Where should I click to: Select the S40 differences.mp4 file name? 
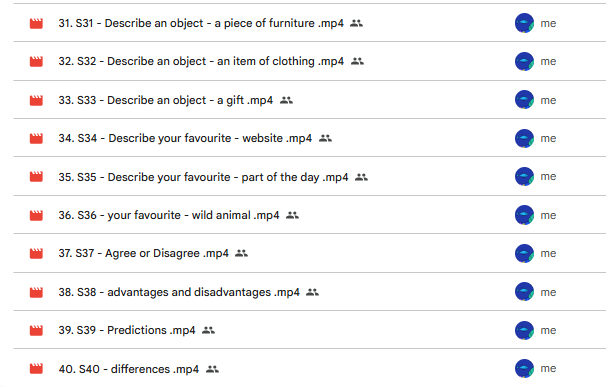tap(129, 369)
